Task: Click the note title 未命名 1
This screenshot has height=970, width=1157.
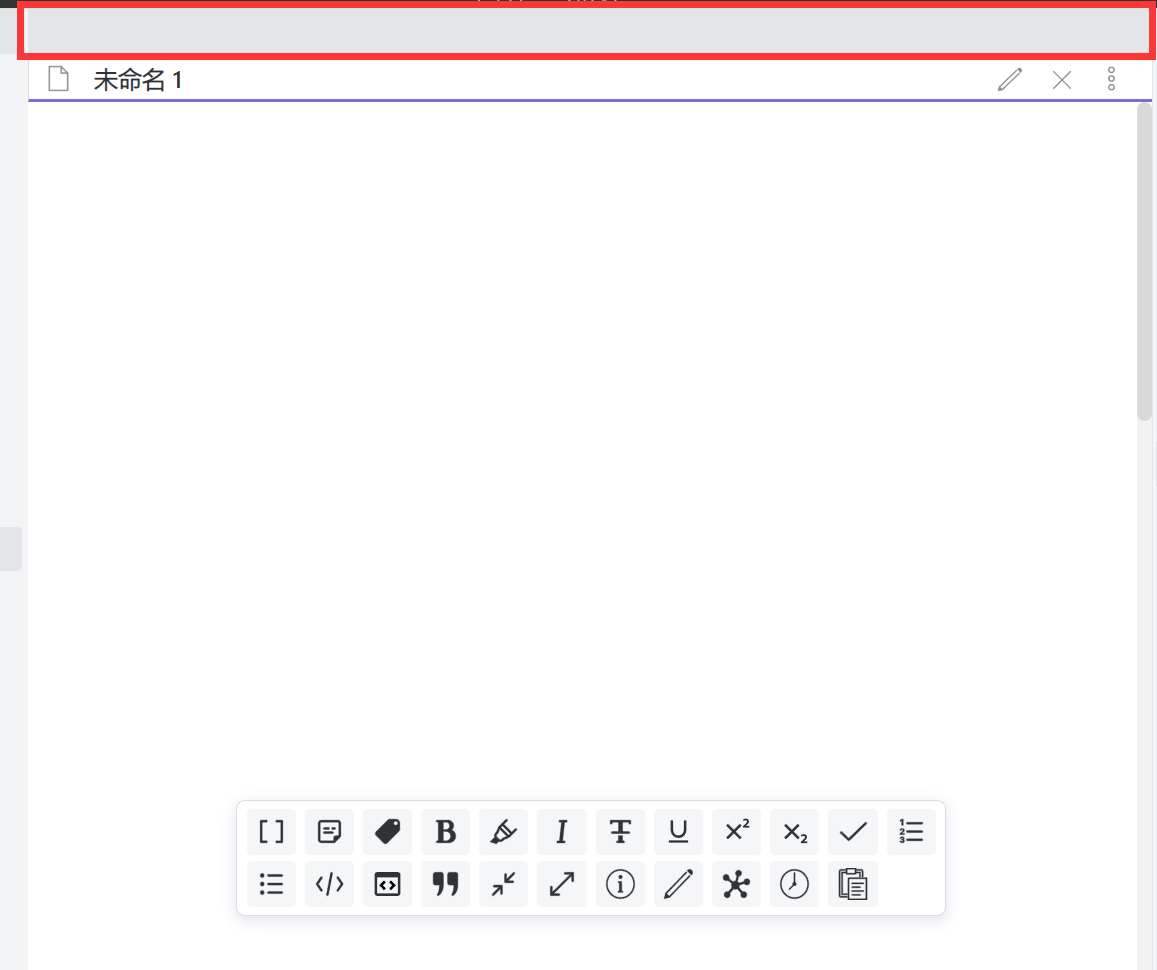Action: [x=138, y=80]
